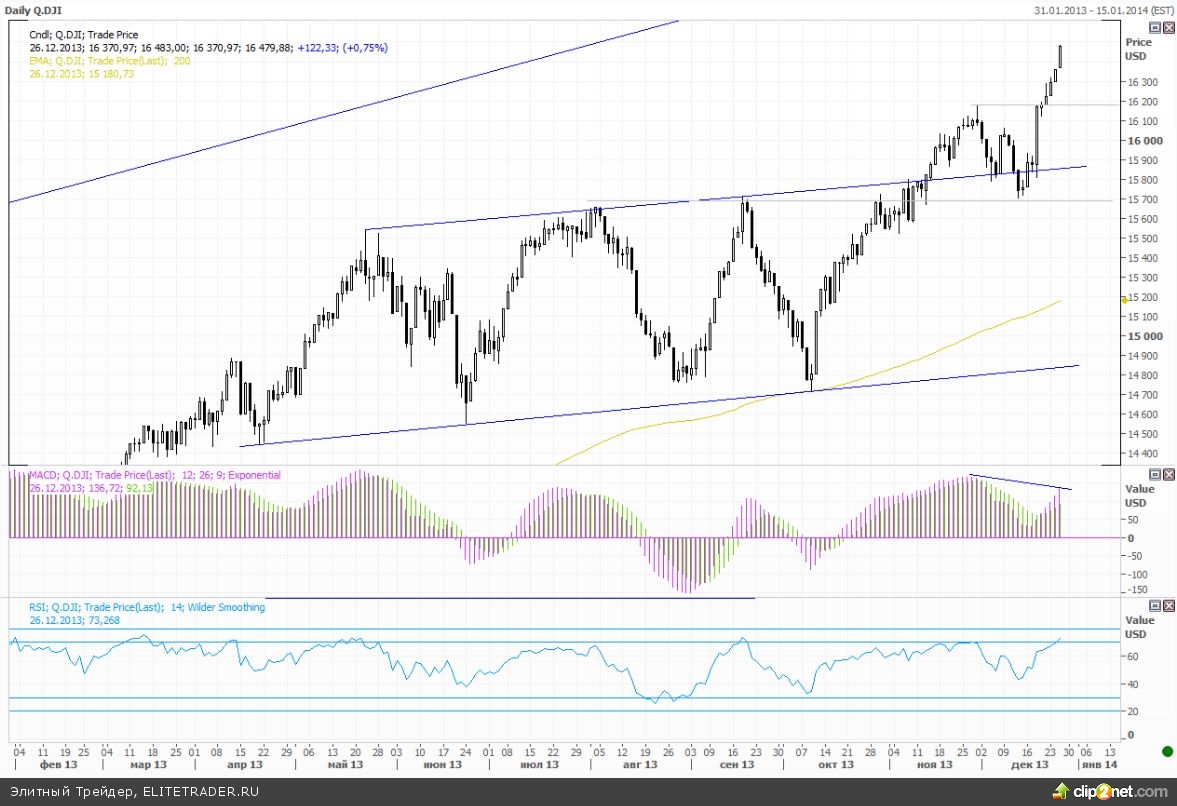This screenshot has height=806, width=1177.
Task: Click the date range 31.01.2013 - 15.01.2014 label
Action: [1090, 9]
